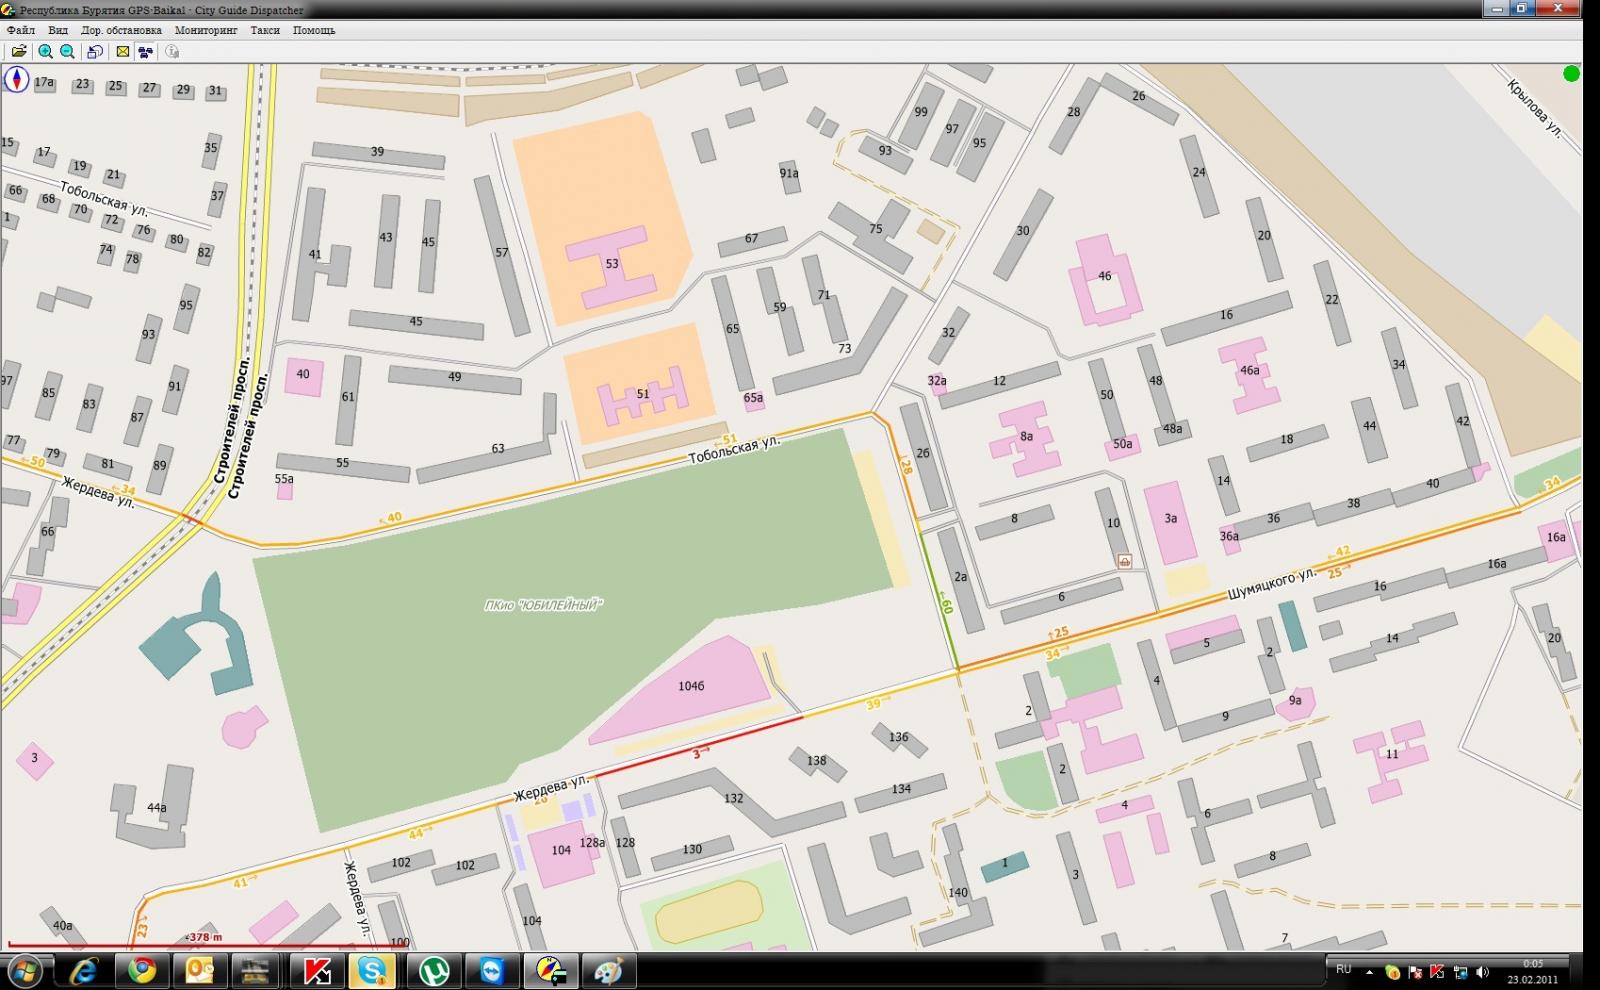Open the Файл menu
The height and width of the screenshot is (990, 1600).
(20, 30)
